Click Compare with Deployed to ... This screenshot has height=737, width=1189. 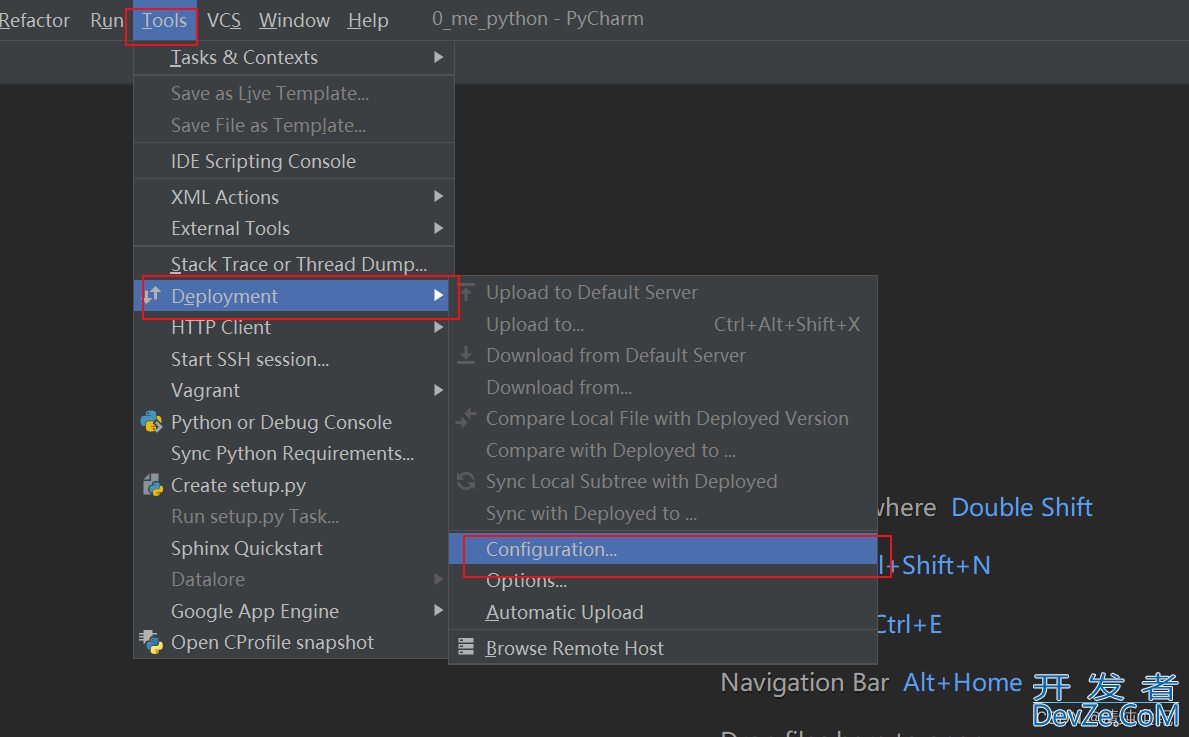[663, 450]
